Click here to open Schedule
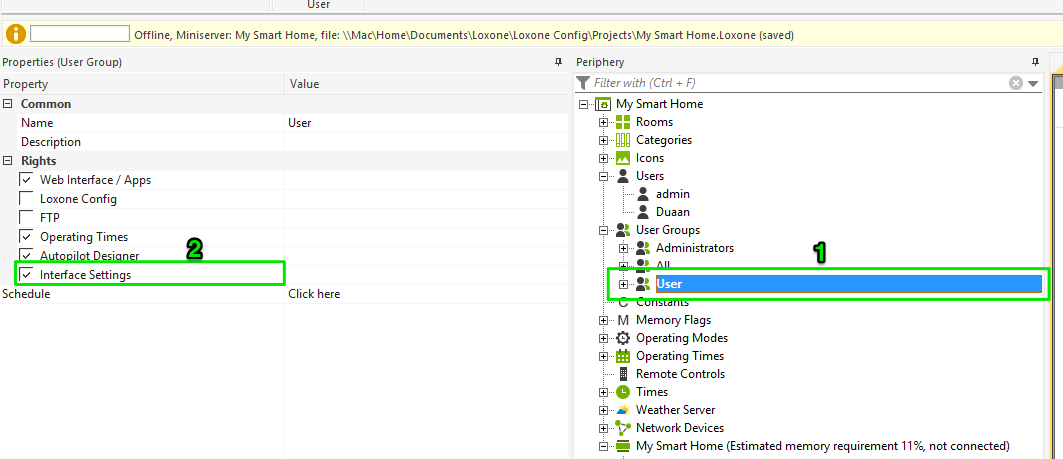The image size is (1063, 459). pos(314,294)
